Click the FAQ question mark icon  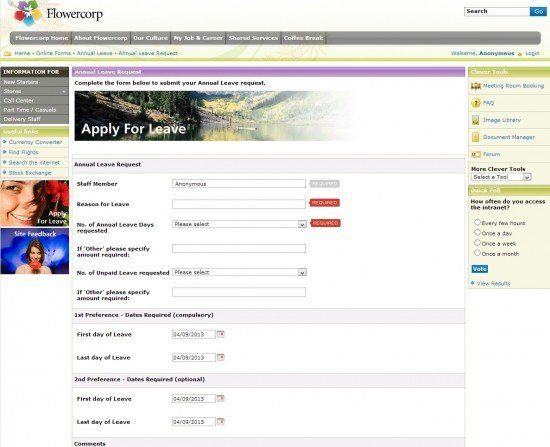coord(476,103)
